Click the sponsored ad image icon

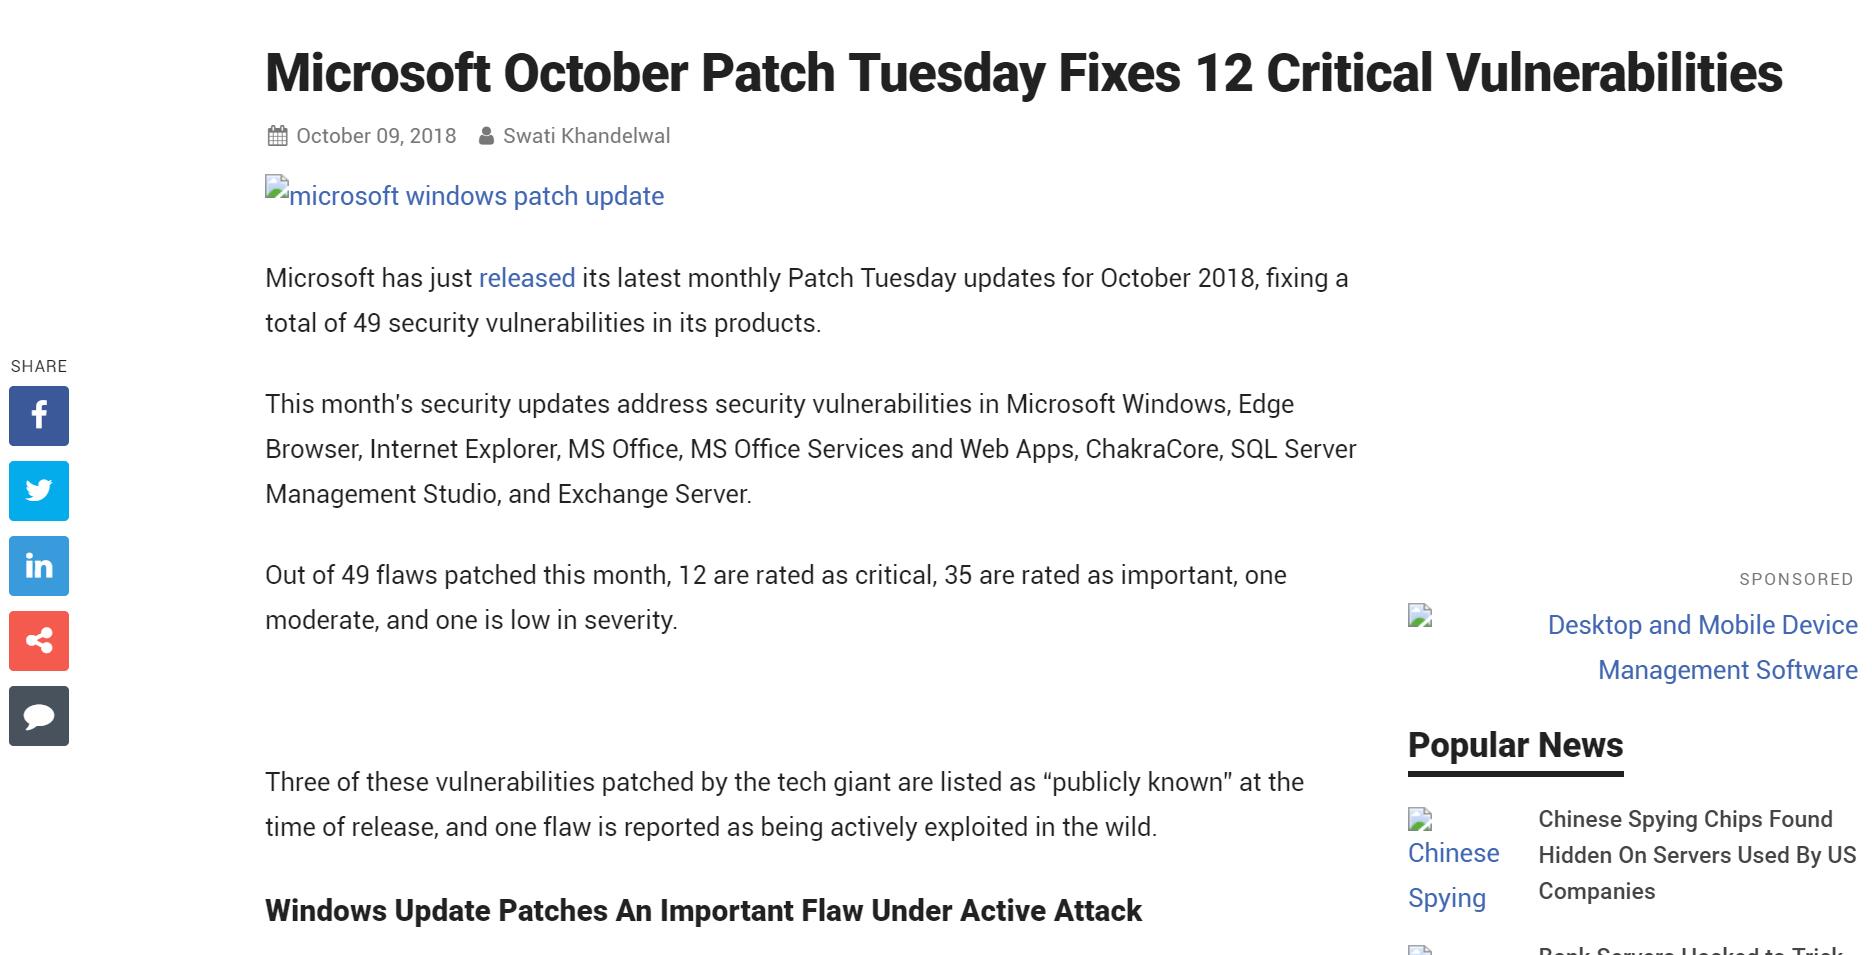pyautogui.click(x=1420, y=615)
